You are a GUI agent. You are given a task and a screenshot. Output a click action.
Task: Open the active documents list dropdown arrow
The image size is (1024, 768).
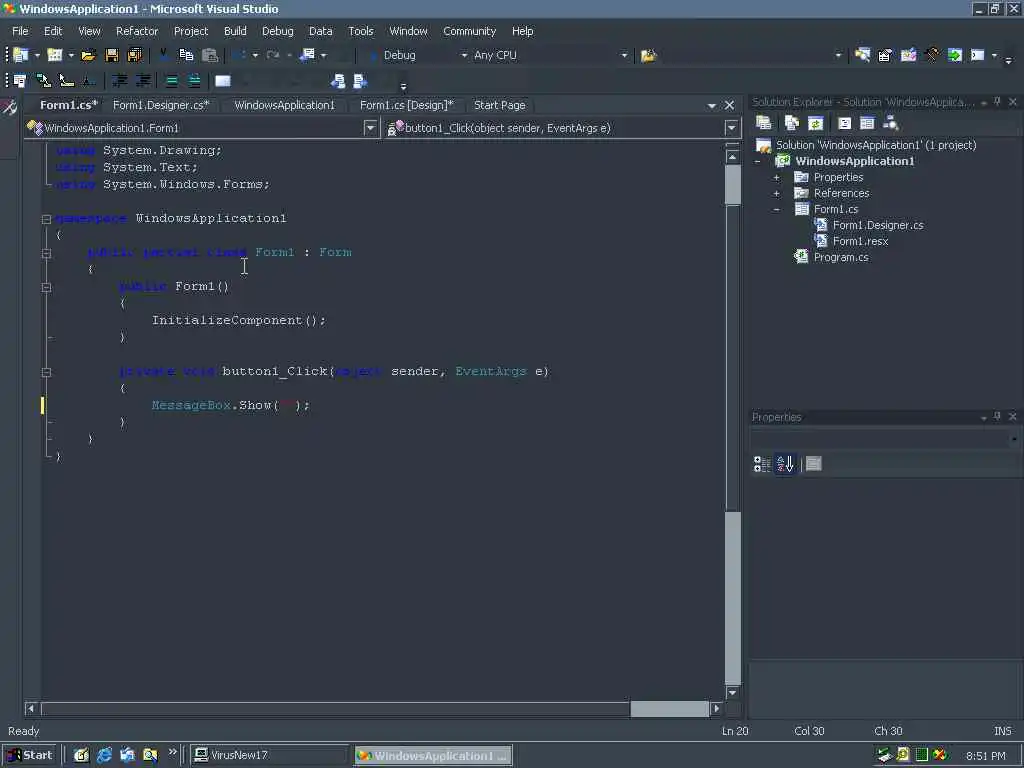(x=712, y=105)
